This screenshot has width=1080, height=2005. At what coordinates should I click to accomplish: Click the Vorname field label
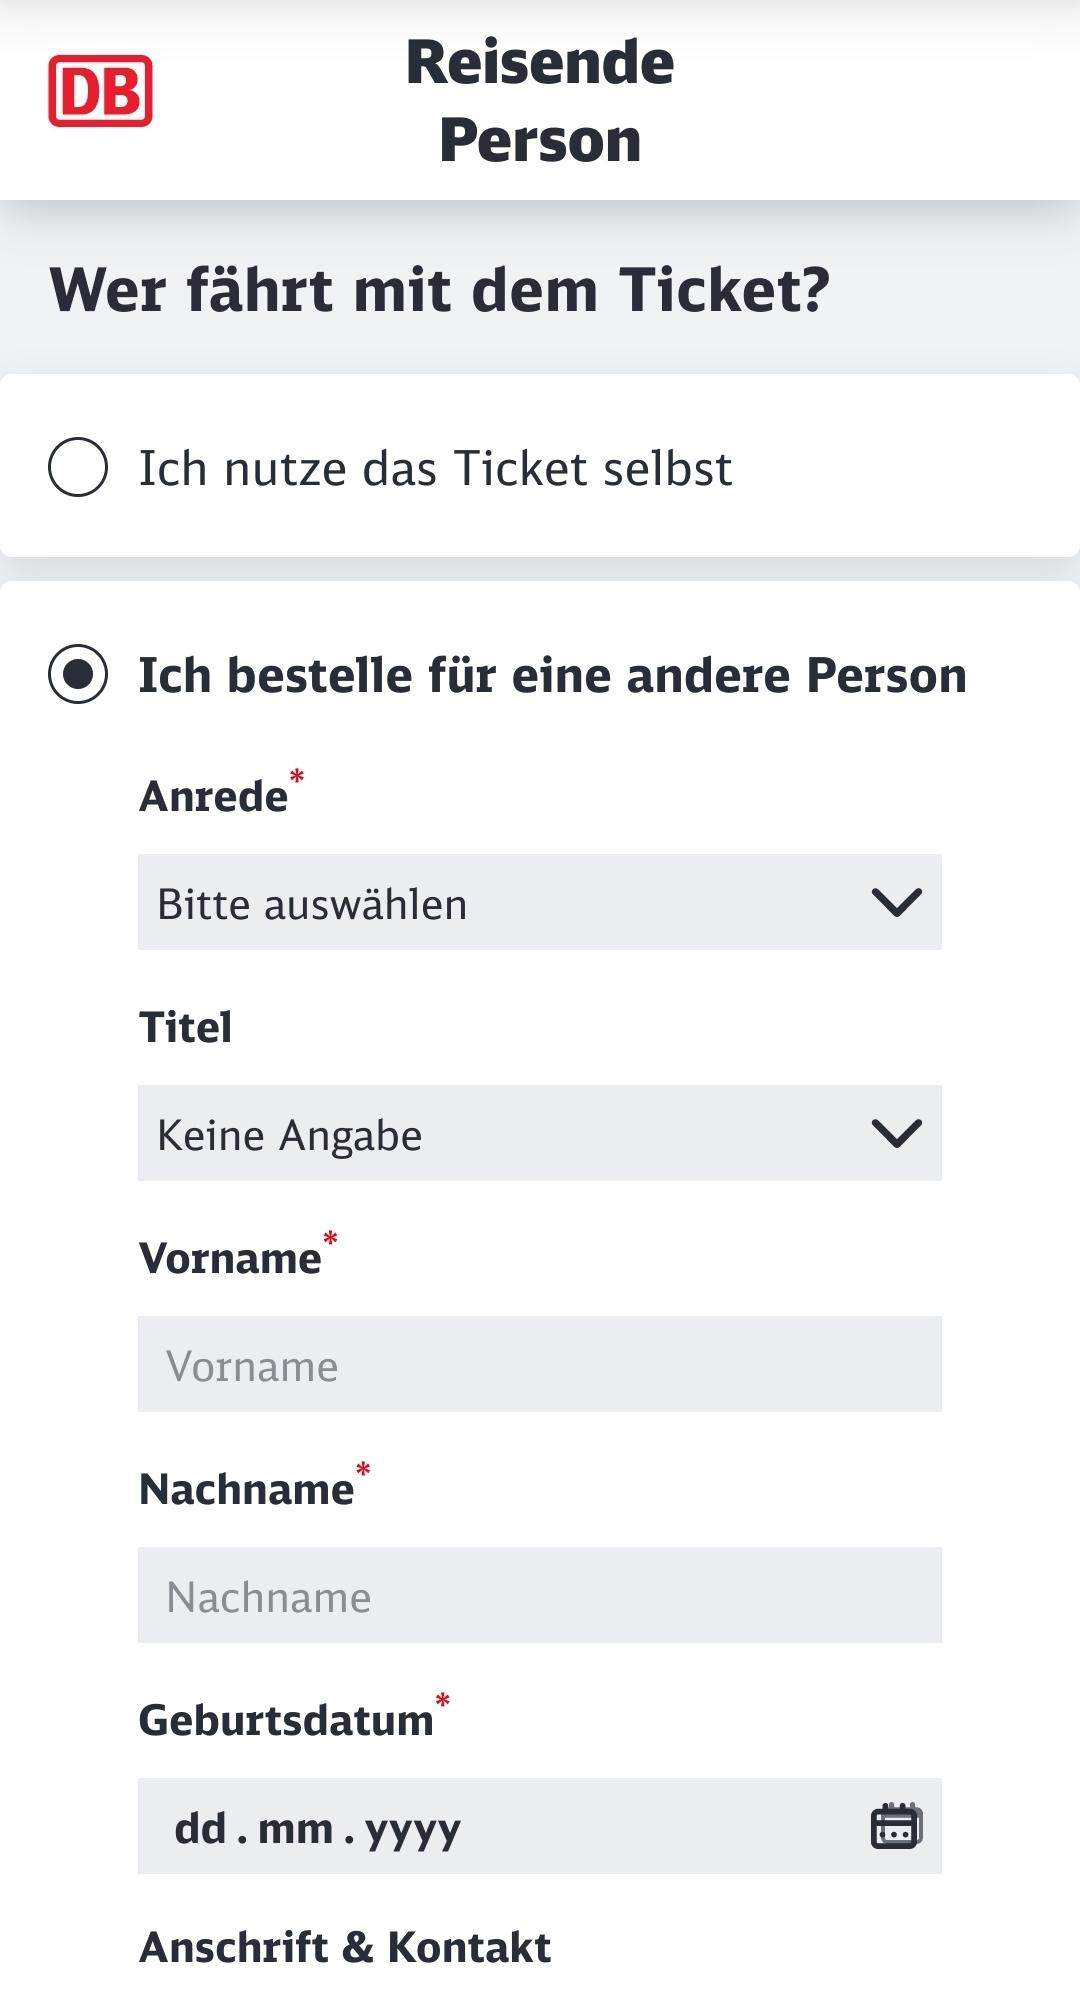(230, 1258)
